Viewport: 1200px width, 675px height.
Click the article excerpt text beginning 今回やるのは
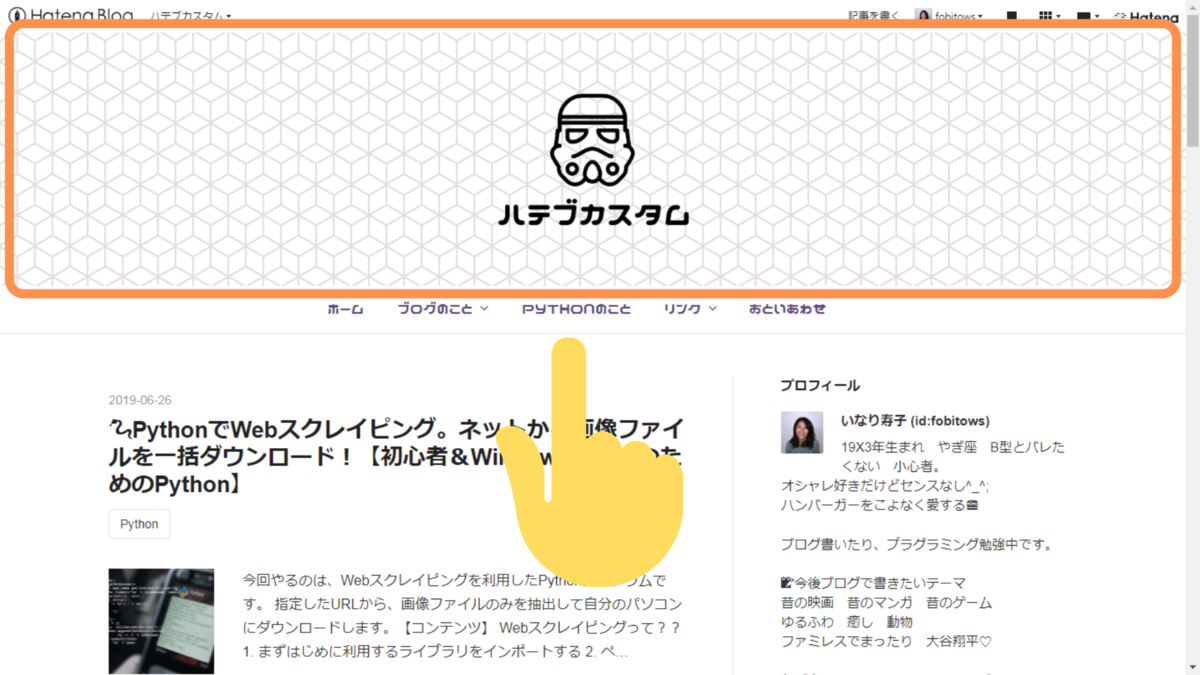point(463,616)
